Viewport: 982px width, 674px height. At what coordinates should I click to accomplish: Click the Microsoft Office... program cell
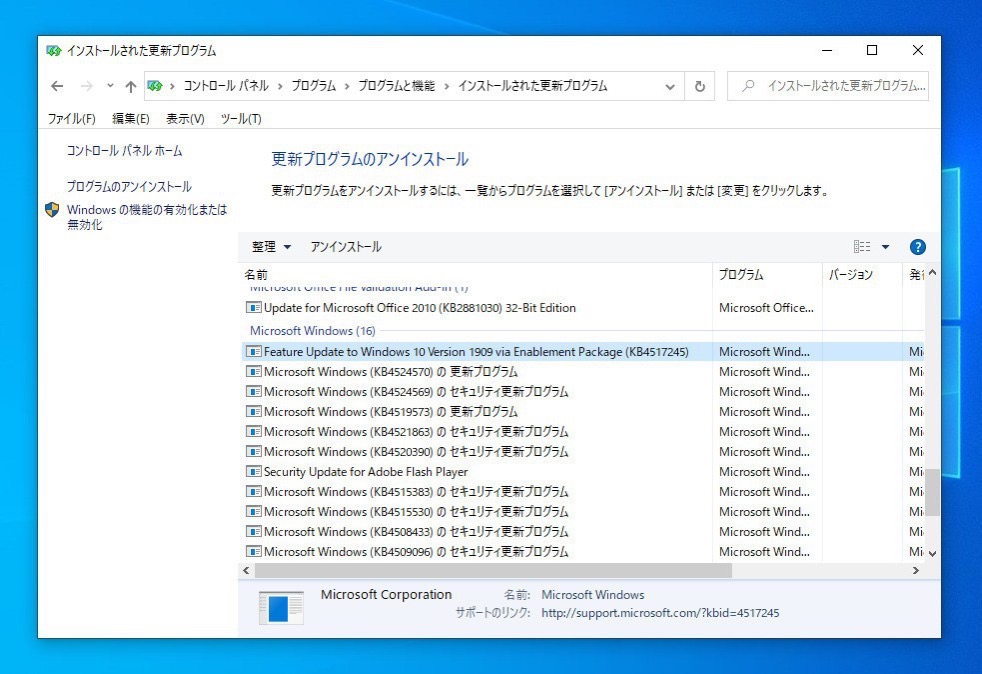coord(767,308)
